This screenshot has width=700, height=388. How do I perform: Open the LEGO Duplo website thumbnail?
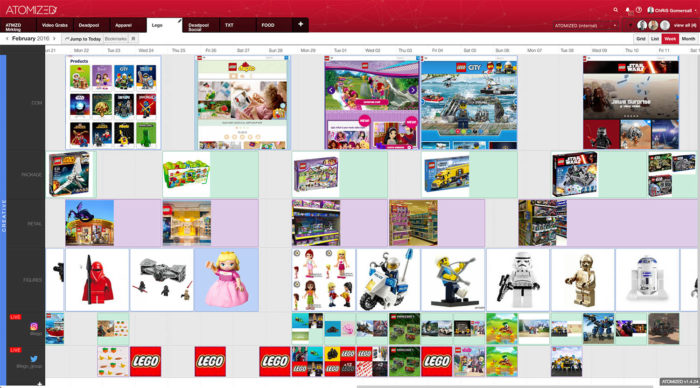pyautogui.click(x=242, y=102)
